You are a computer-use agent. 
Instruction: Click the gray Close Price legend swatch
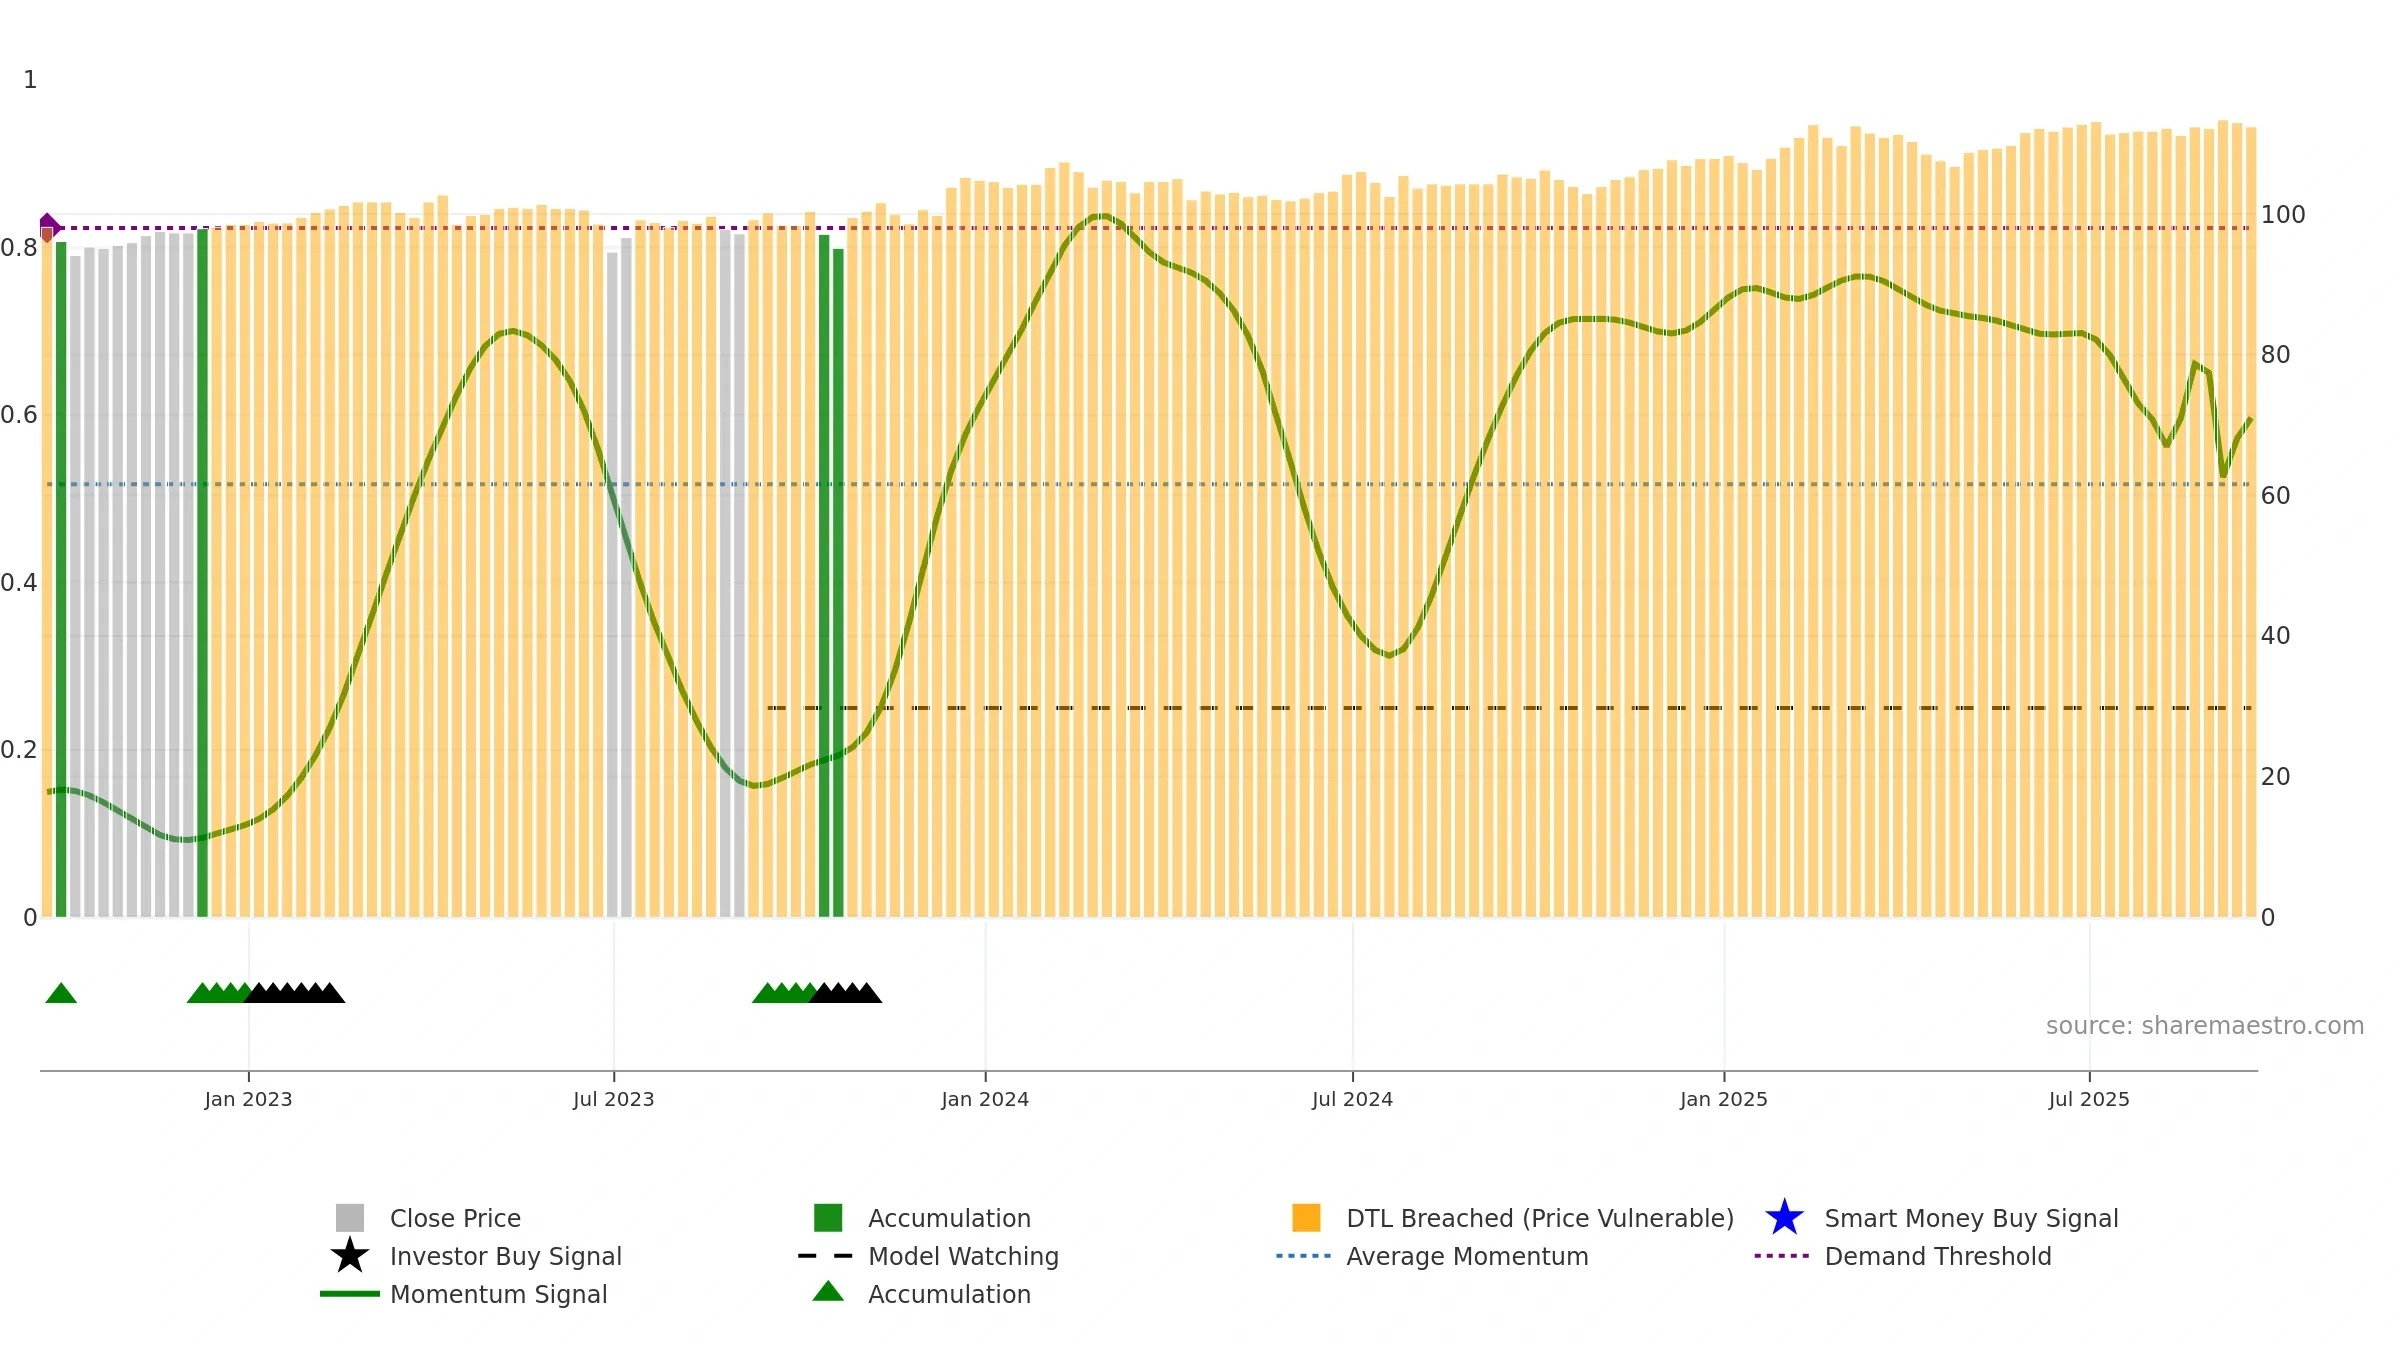350,1218
